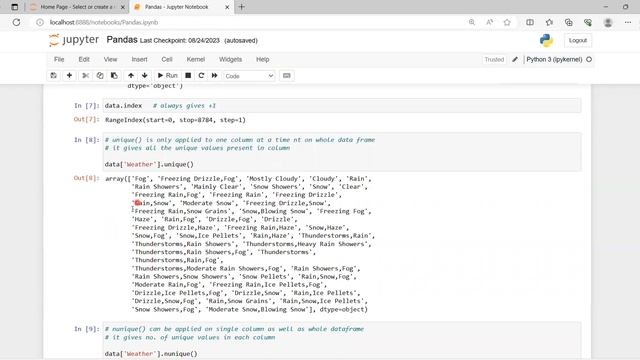This screenshot has height=360, width=640.
Task: Open the command palette keyboard icon
Action: [x=287, y=76]
